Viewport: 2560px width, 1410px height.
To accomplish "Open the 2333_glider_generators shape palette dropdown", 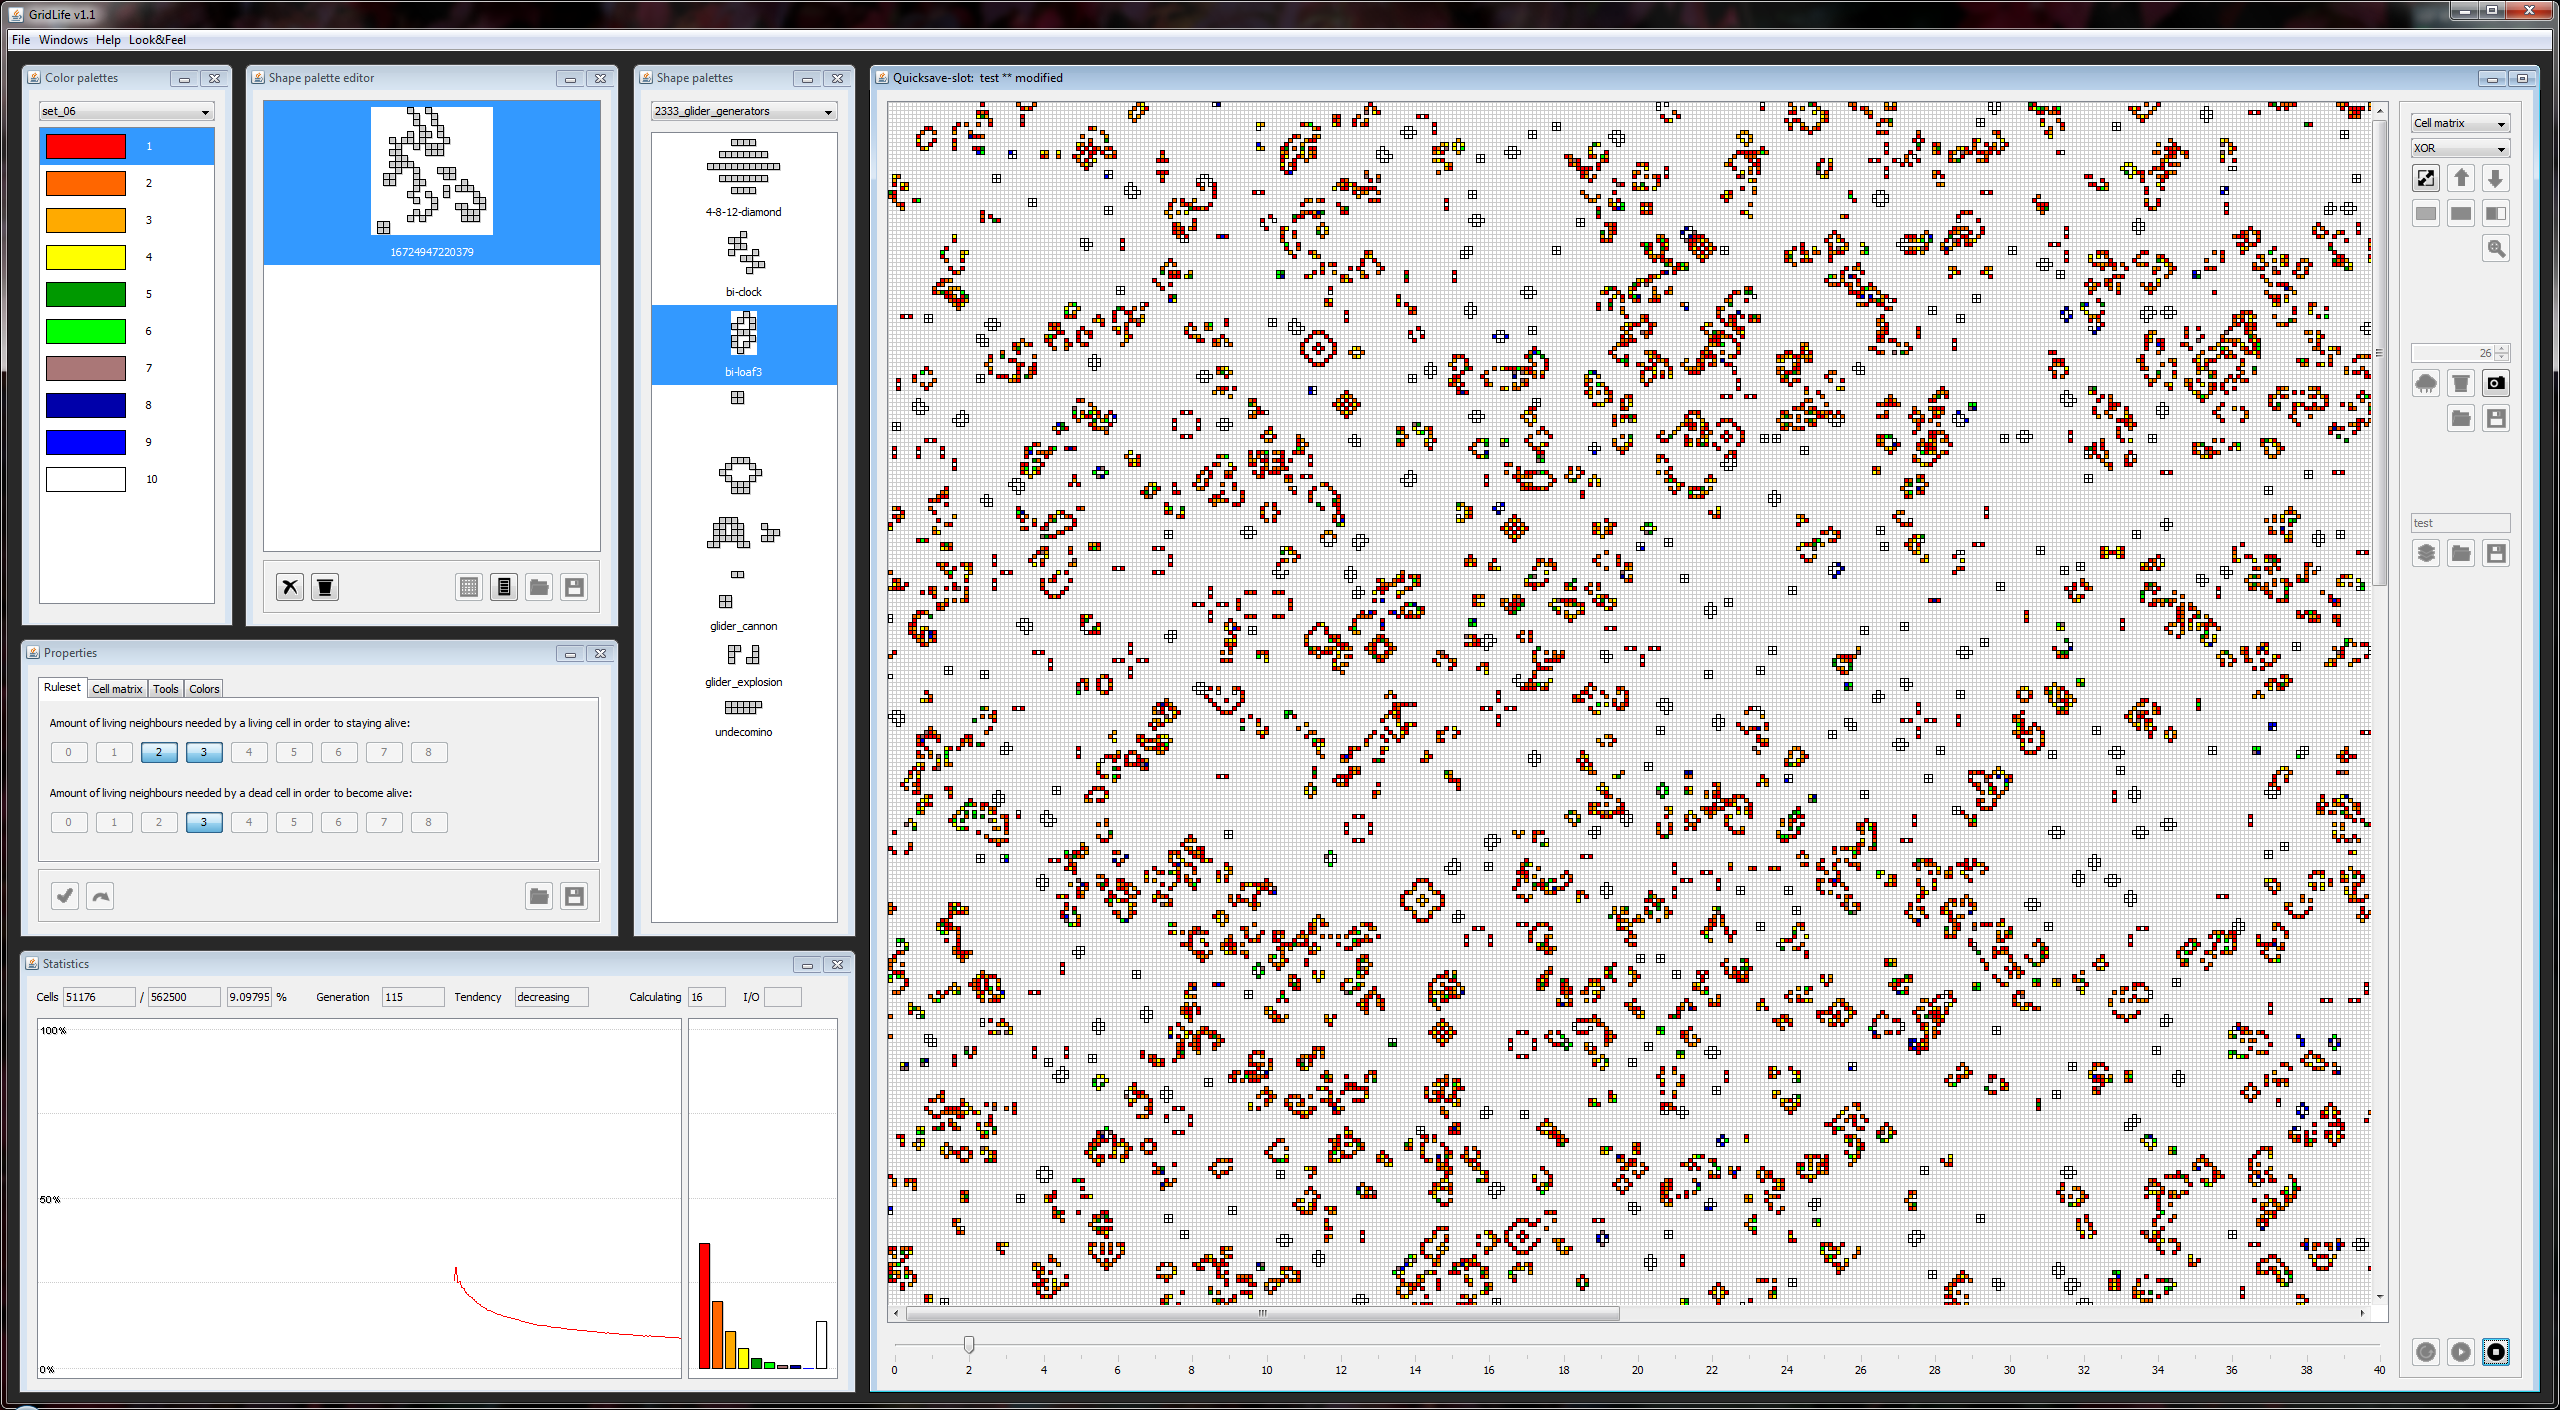I will (x=744, y=111).
